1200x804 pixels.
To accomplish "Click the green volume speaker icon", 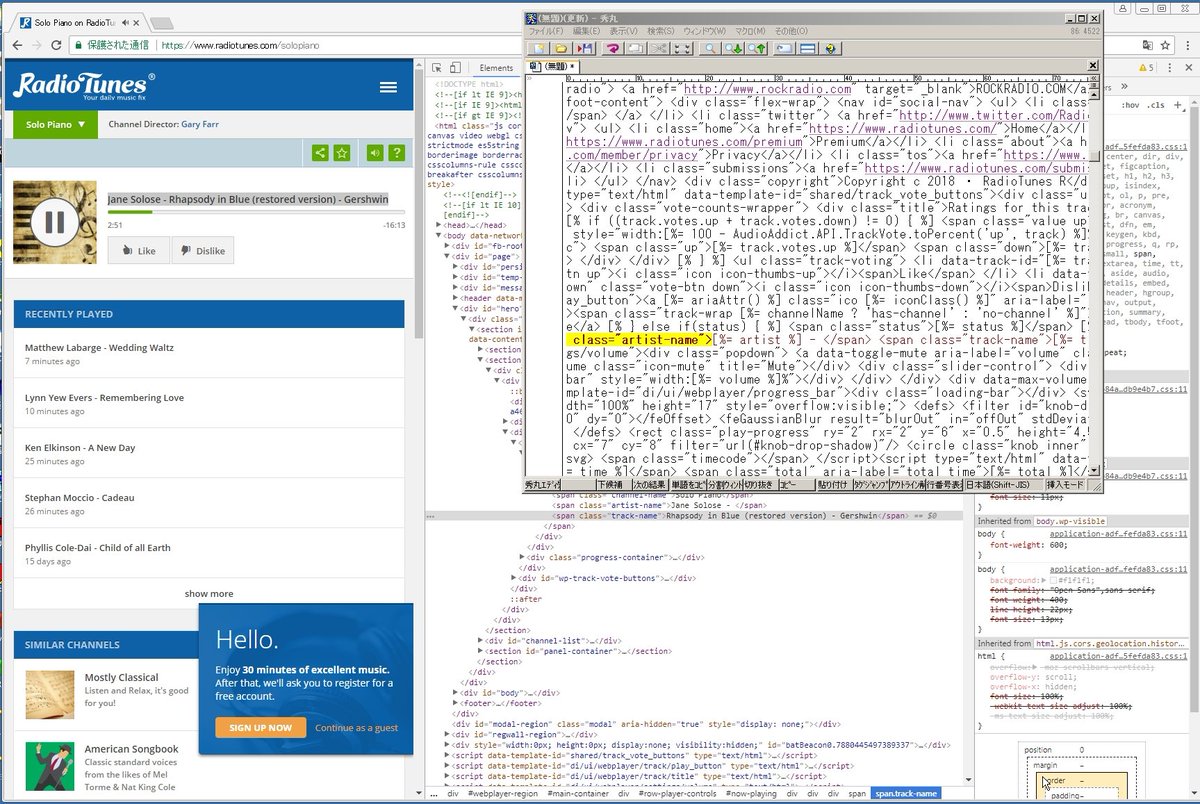I will pos(374,153).
